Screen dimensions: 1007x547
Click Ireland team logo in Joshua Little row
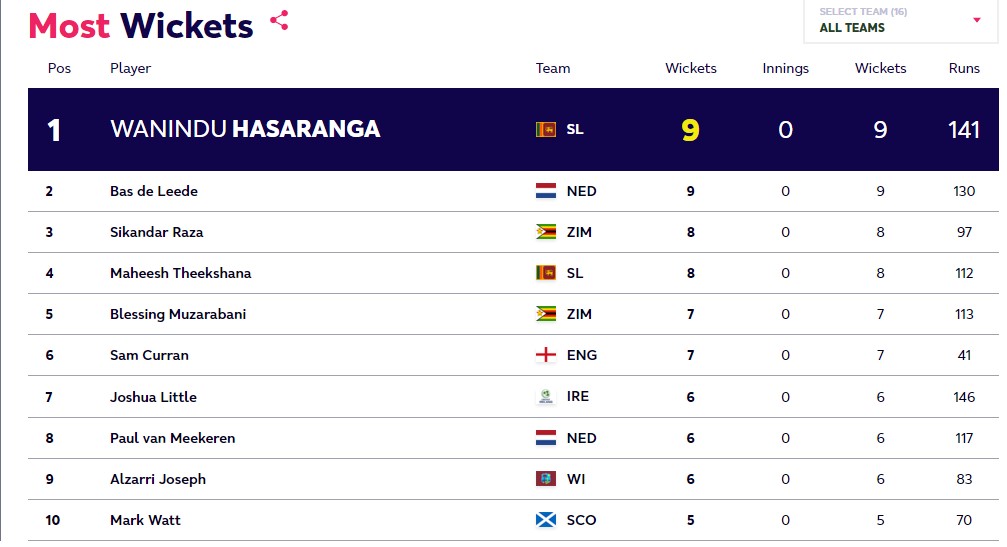[x=546, y=397]
